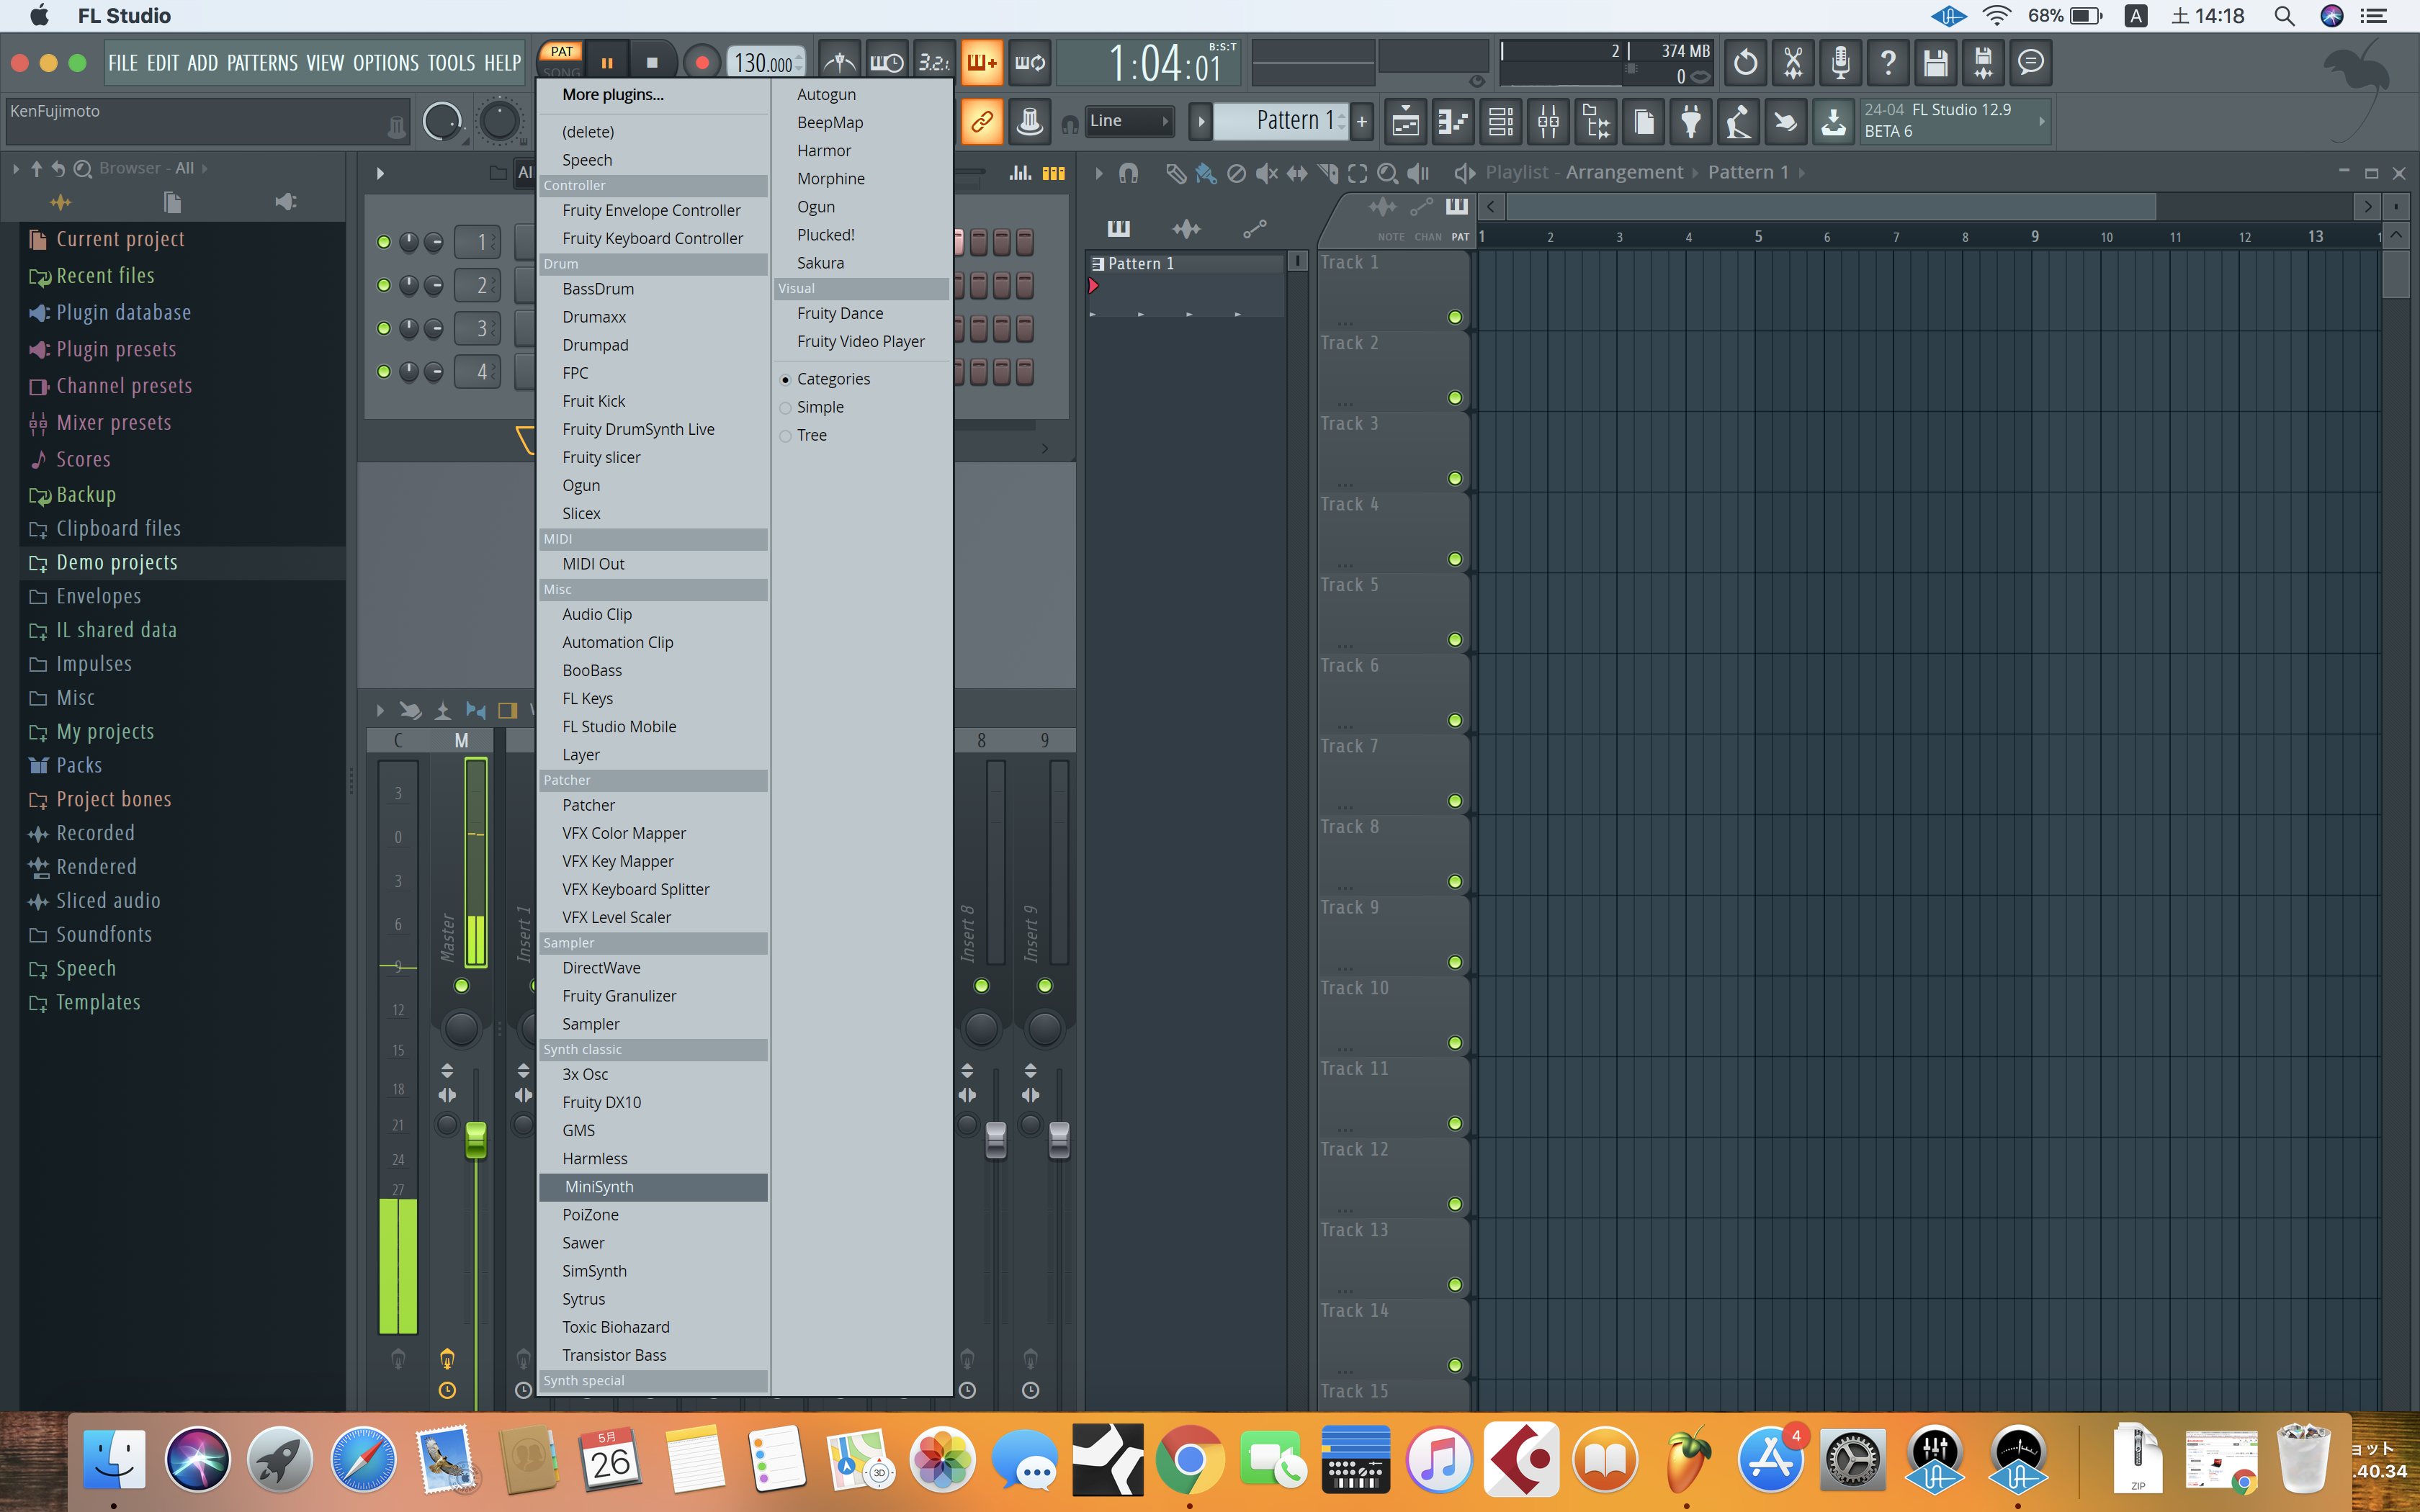2420x1512 pixels.
Task: Open the Piano roll view icon
Action: (1452, 122)
